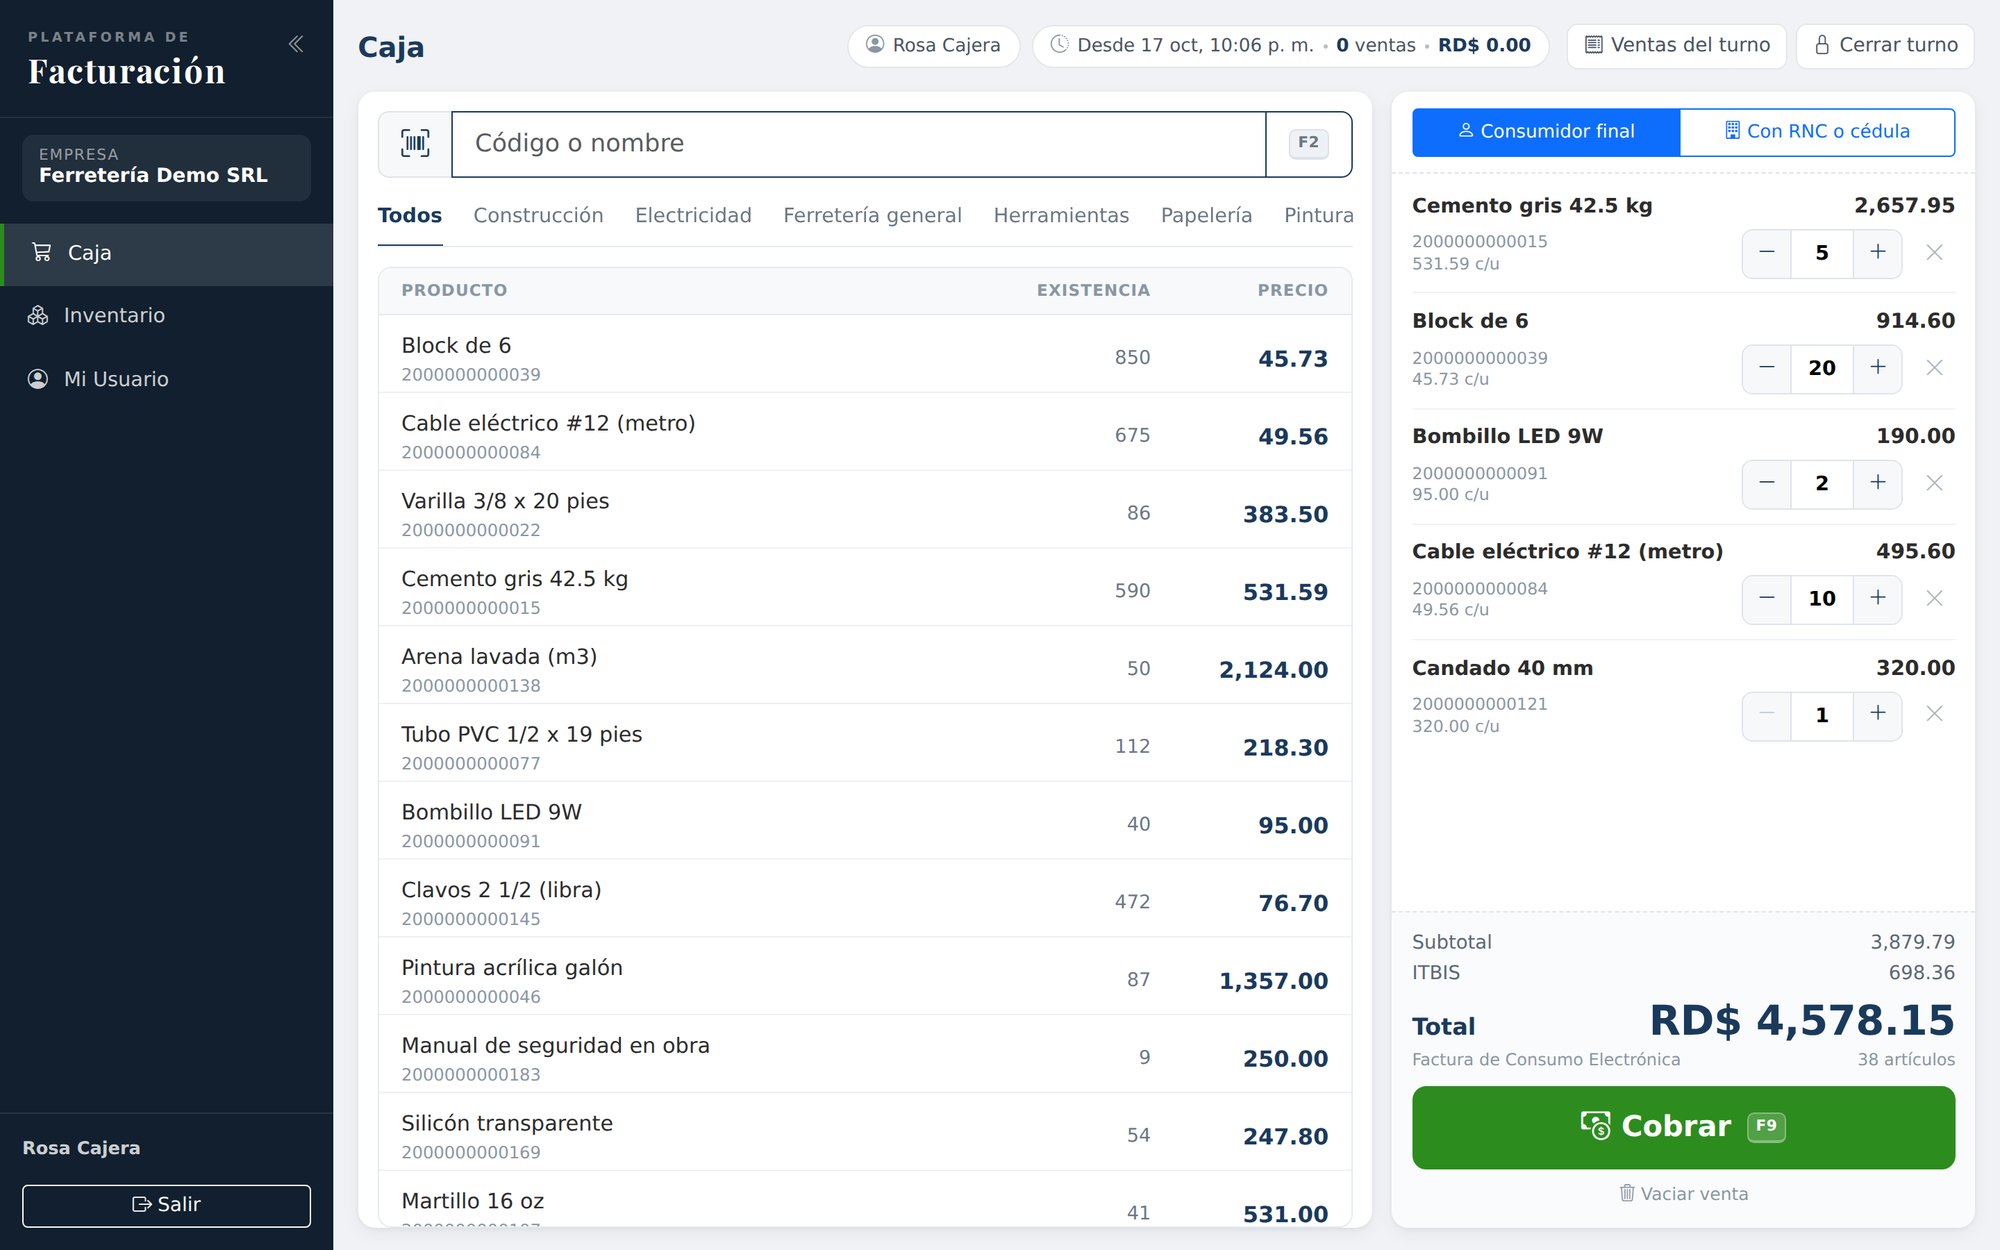Click the Ferretería Demo SRL company card
Screen dimensions: 2000x1250
[166, 168]
